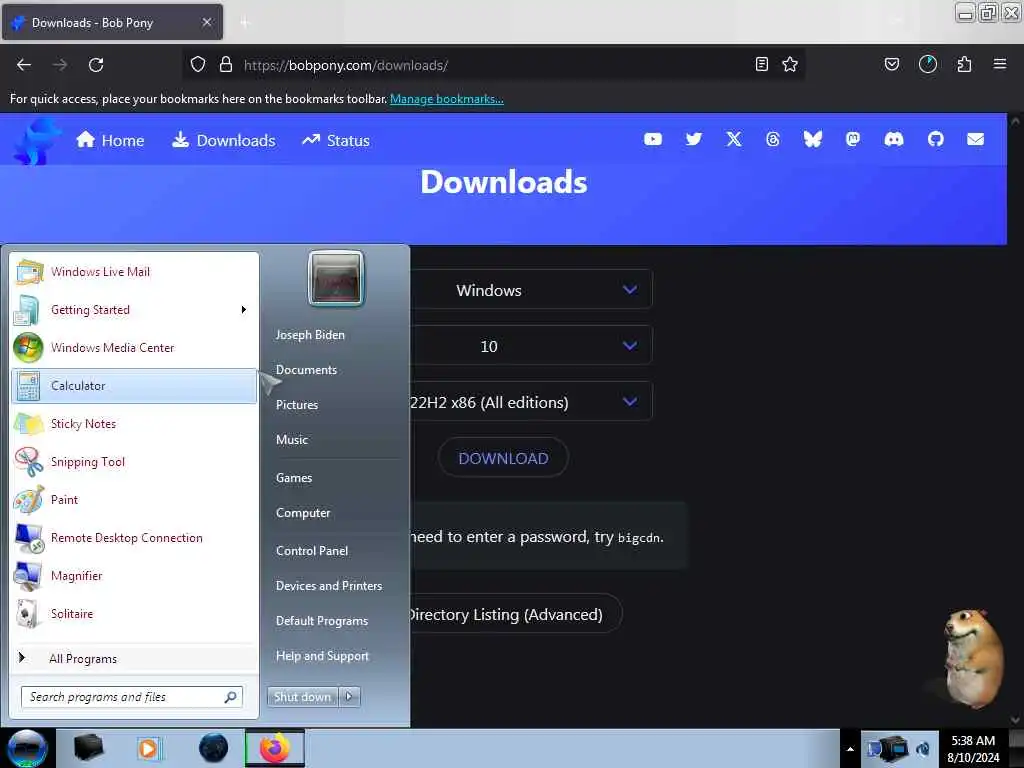This screenshot has height=768, width=1024.
Task: Open Mastodon icon in site header
Action: coord(853,139)
